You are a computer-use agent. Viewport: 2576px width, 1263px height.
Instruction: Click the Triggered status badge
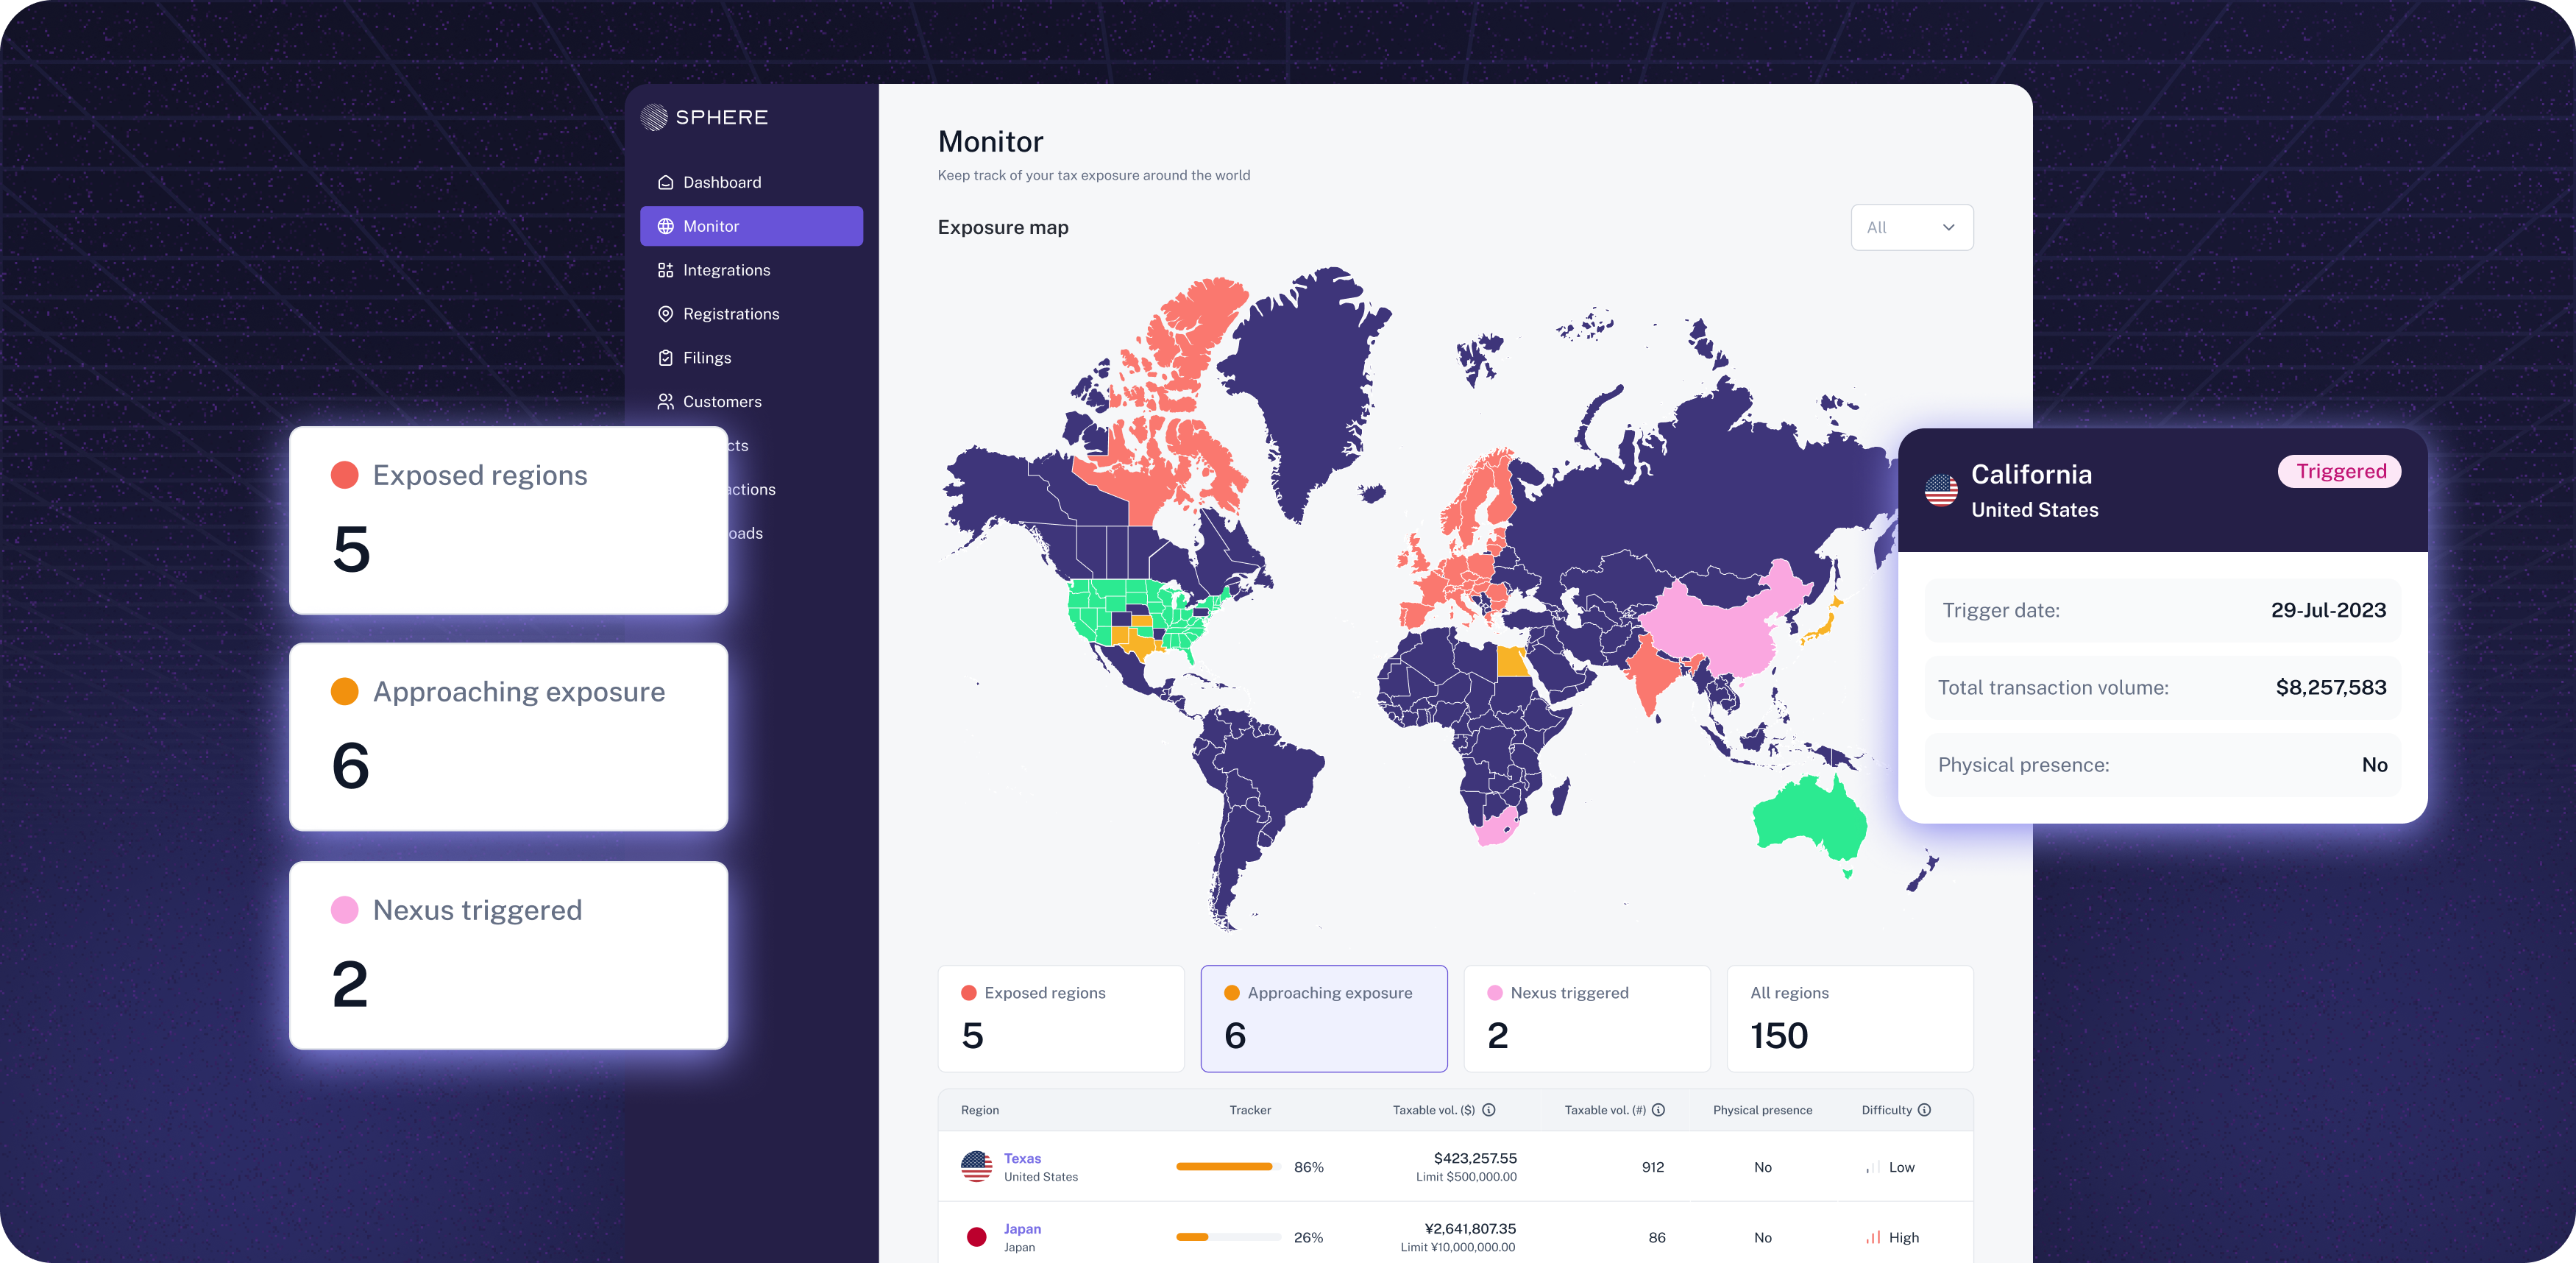pos(2339,472)
